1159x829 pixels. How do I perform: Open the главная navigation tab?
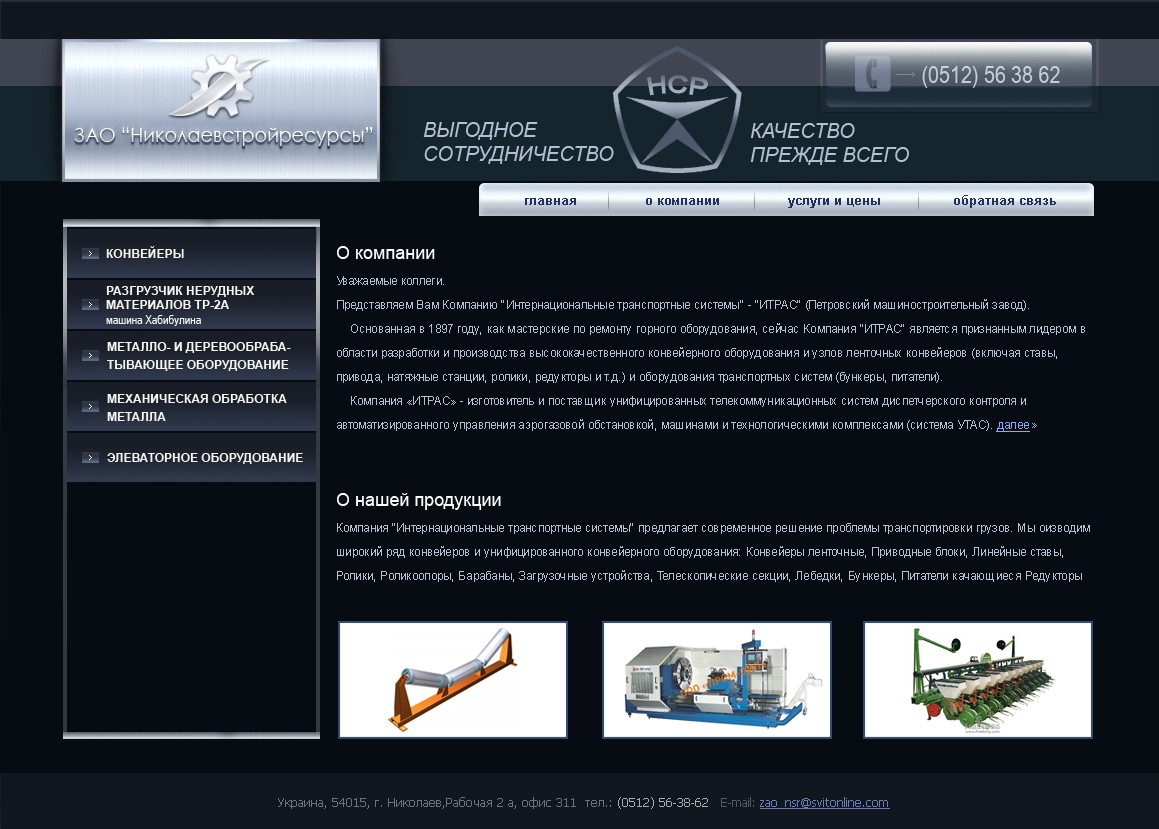[x=550, y=201]
